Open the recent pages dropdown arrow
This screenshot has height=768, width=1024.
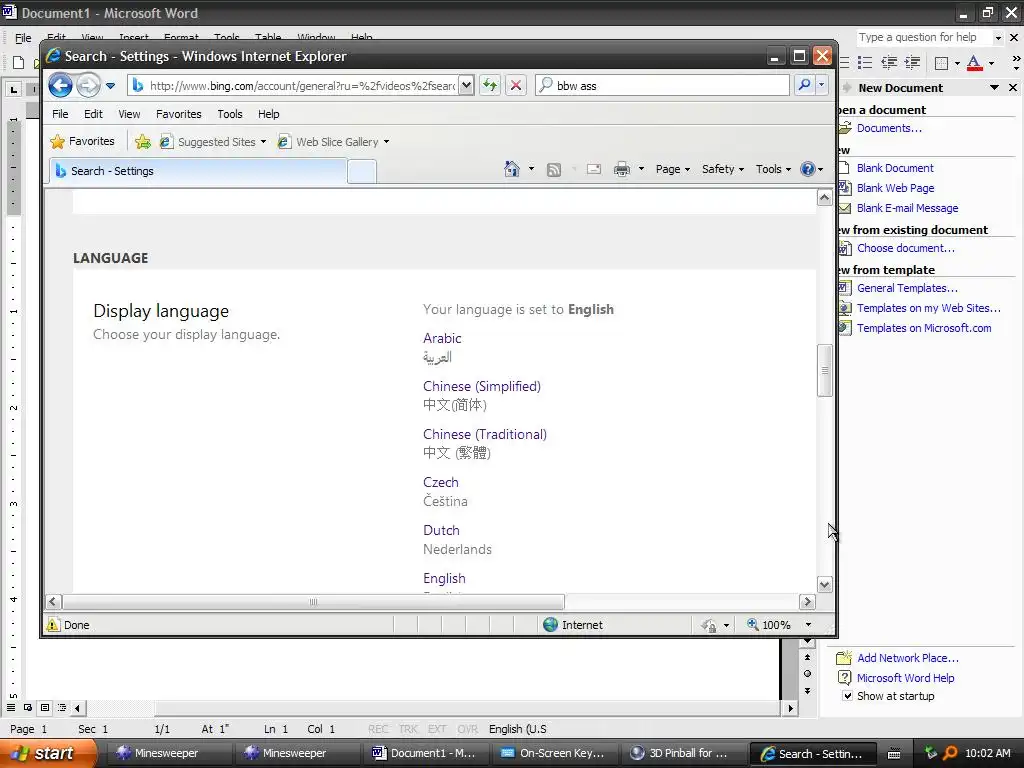pyautogui.click(x=110, y=86)
